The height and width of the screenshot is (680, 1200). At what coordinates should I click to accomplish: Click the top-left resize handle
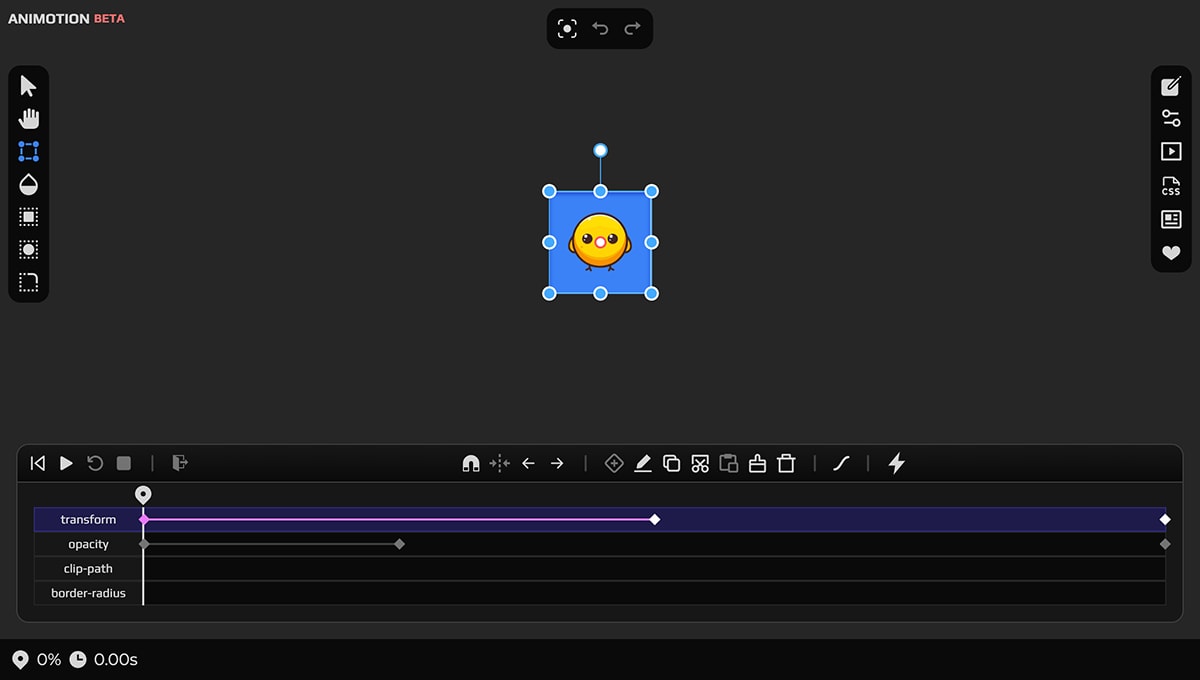click(549, 191)
